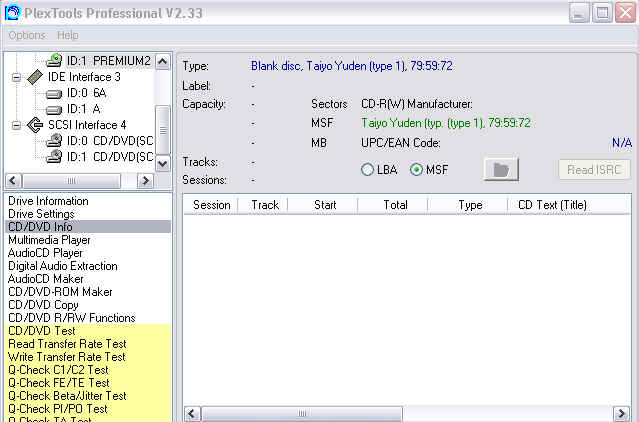Image resolution: width=639 pixels, height=422 pixels.
Task: Click drive tree scroll left arrow
Action: 13,180
